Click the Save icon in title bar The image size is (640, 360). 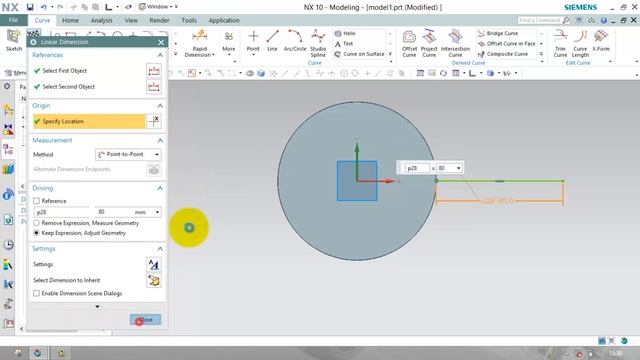[x=30, y=7]
